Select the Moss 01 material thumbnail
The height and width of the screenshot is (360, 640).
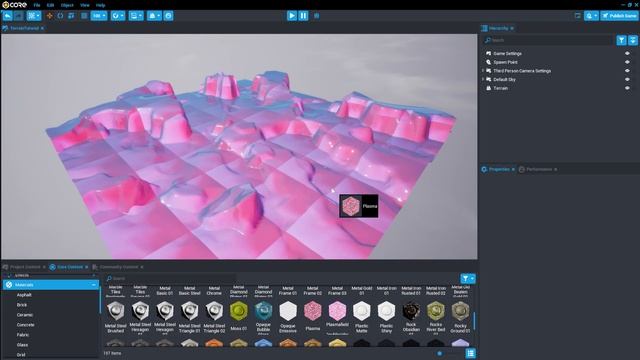(x=239, y=311)
